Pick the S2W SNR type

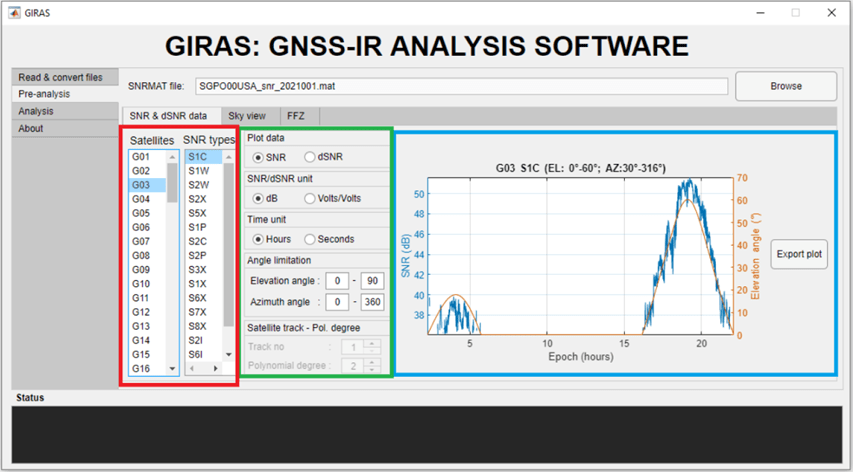[x=198, y=185]
